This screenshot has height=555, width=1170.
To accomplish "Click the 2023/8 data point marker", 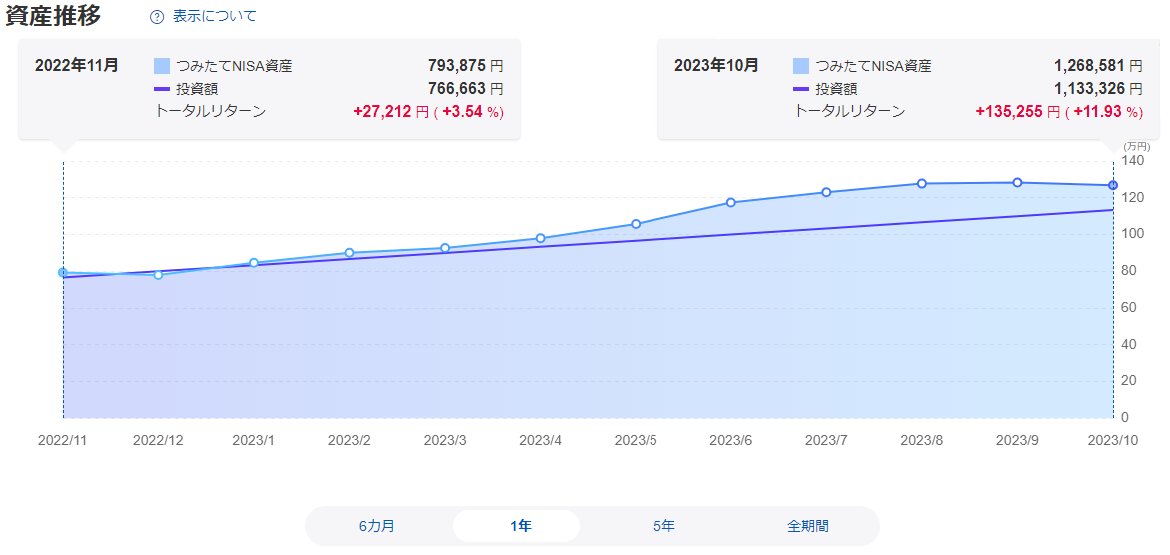I will 922,183.
